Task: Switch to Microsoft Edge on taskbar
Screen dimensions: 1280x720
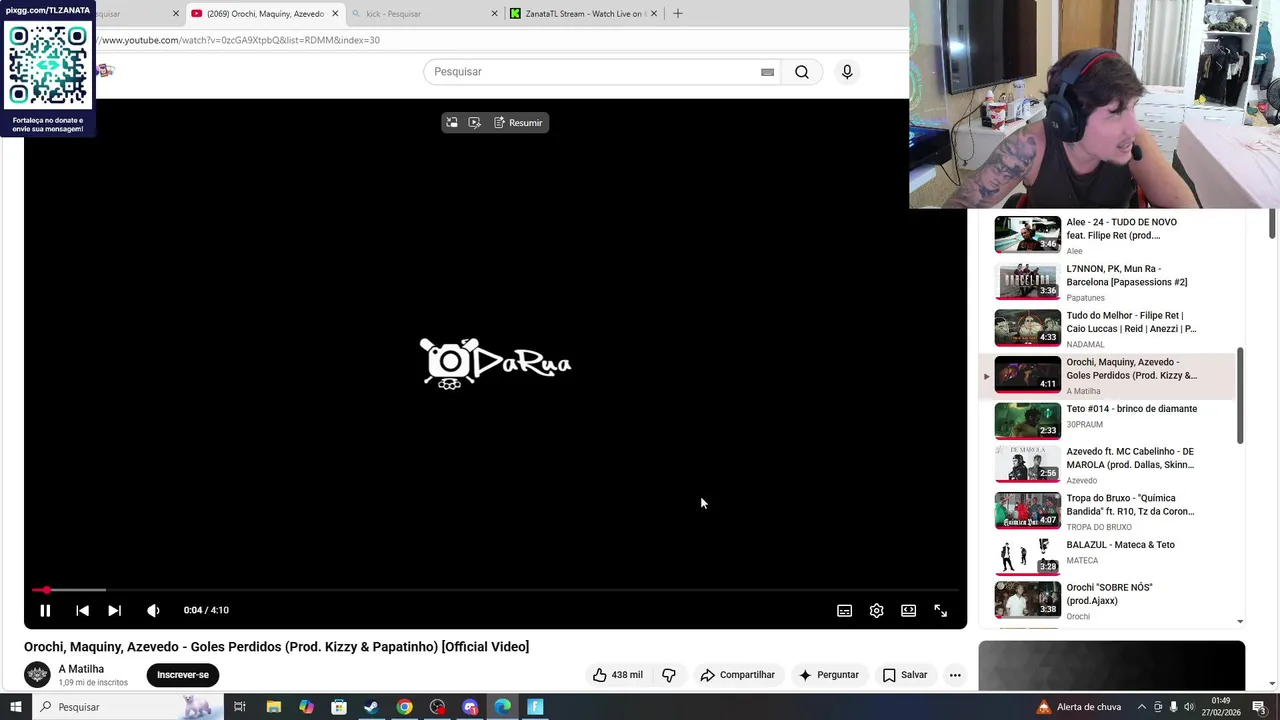Action: tap(503, 707)
